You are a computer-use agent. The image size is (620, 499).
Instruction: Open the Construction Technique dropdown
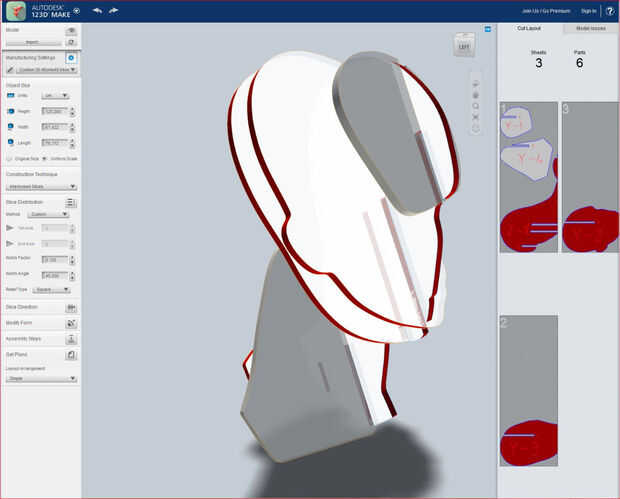point(41,186)
